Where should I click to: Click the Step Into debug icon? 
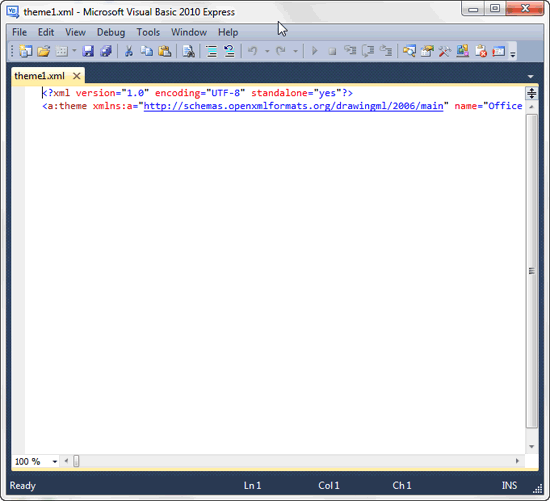coord(350,51)
